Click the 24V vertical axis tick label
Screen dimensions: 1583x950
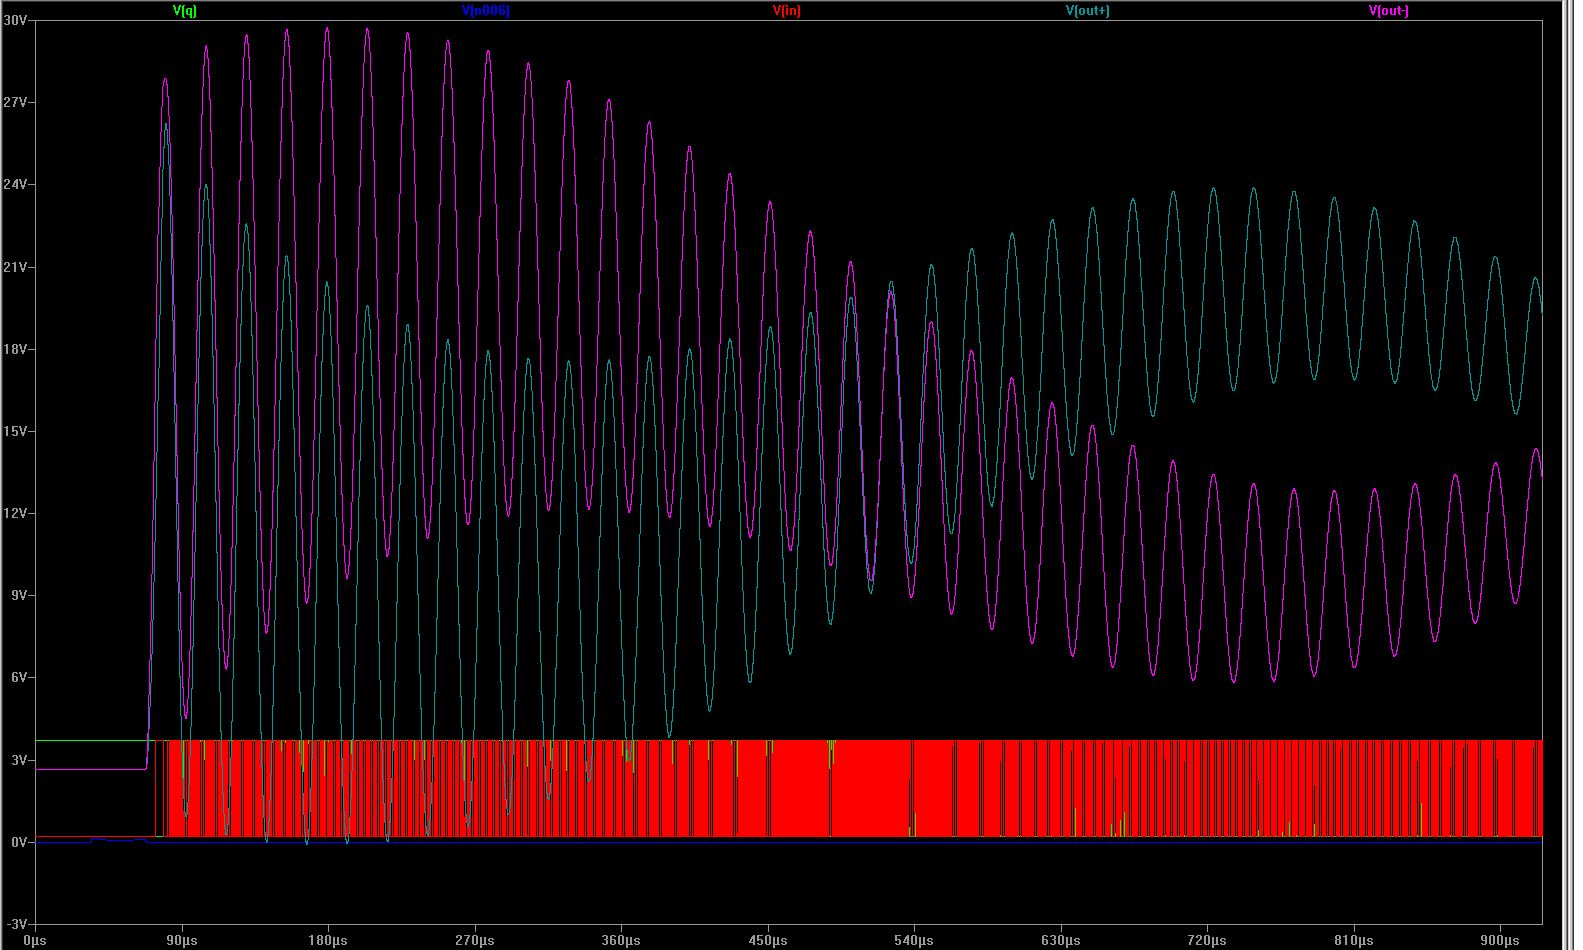(15, 185)
